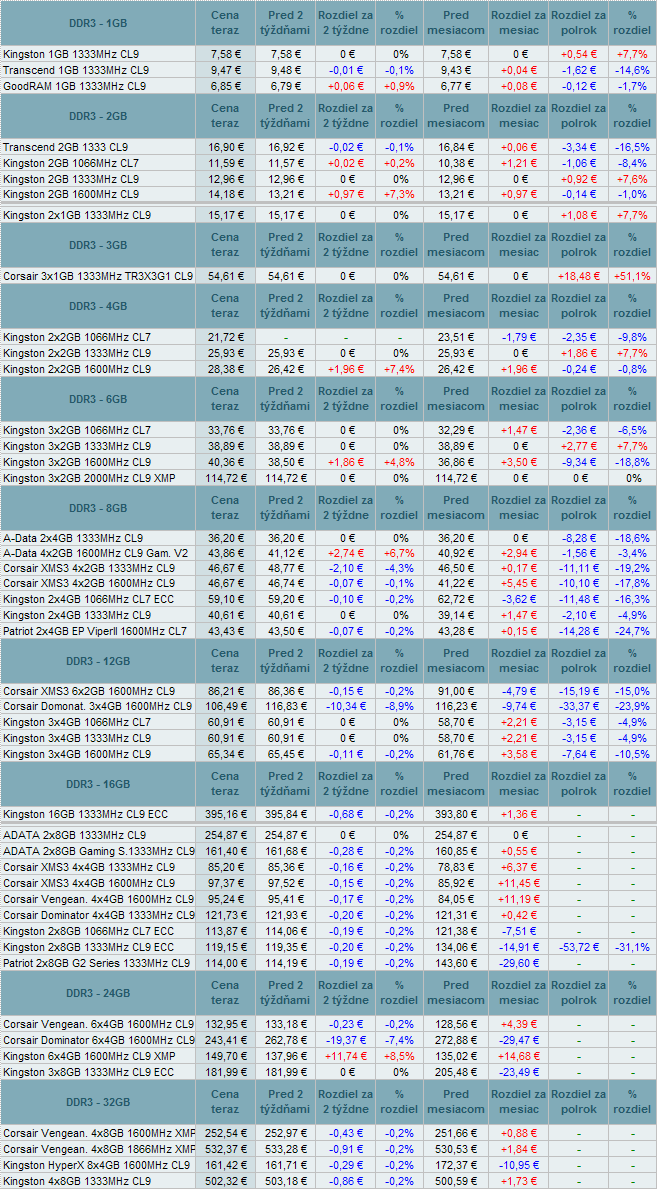Click 'Patriot 2x8GB G2 Series 1333MHz CL9' name

pos(96,963)
